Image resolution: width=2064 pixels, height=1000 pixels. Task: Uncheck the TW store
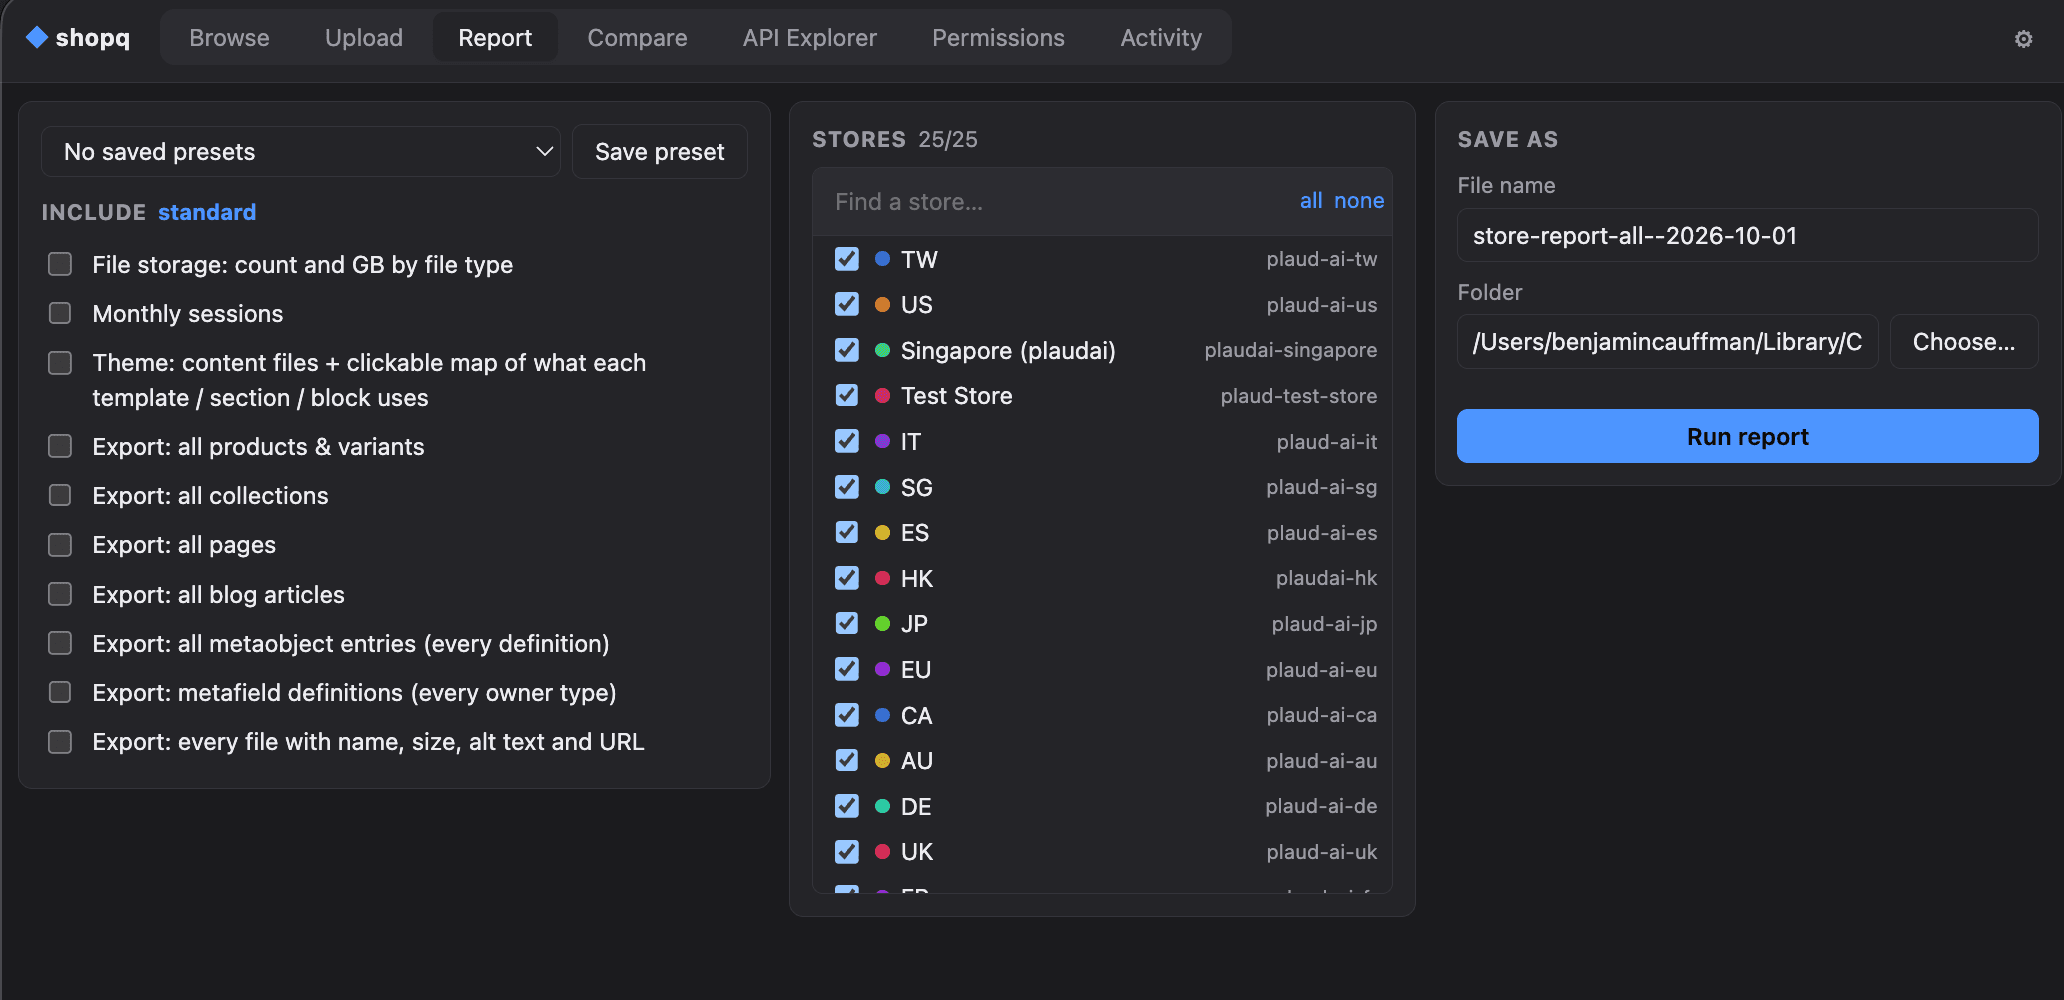pos(847,259)
